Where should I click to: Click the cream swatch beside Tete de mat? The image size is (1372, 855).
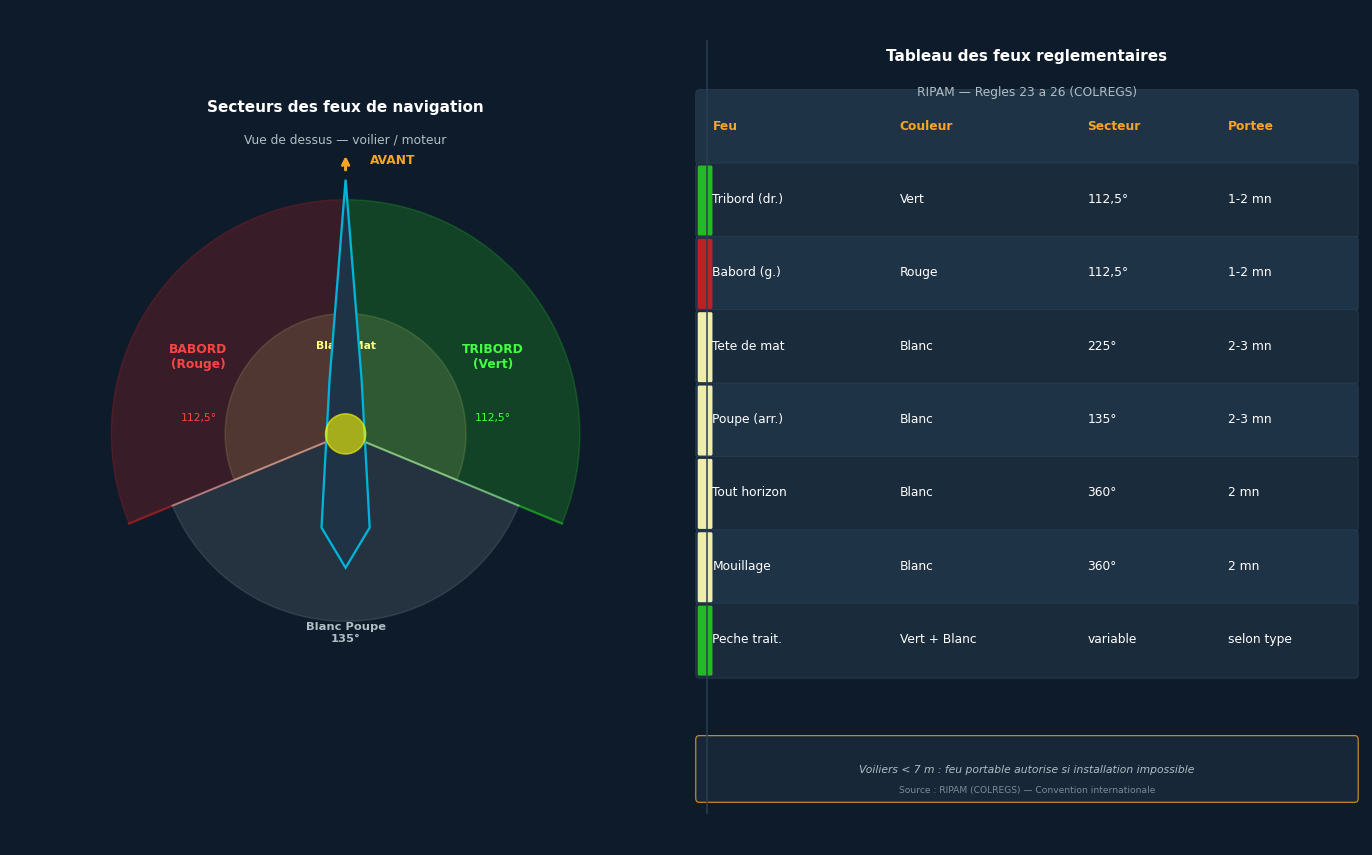click(x=705, y=347)
